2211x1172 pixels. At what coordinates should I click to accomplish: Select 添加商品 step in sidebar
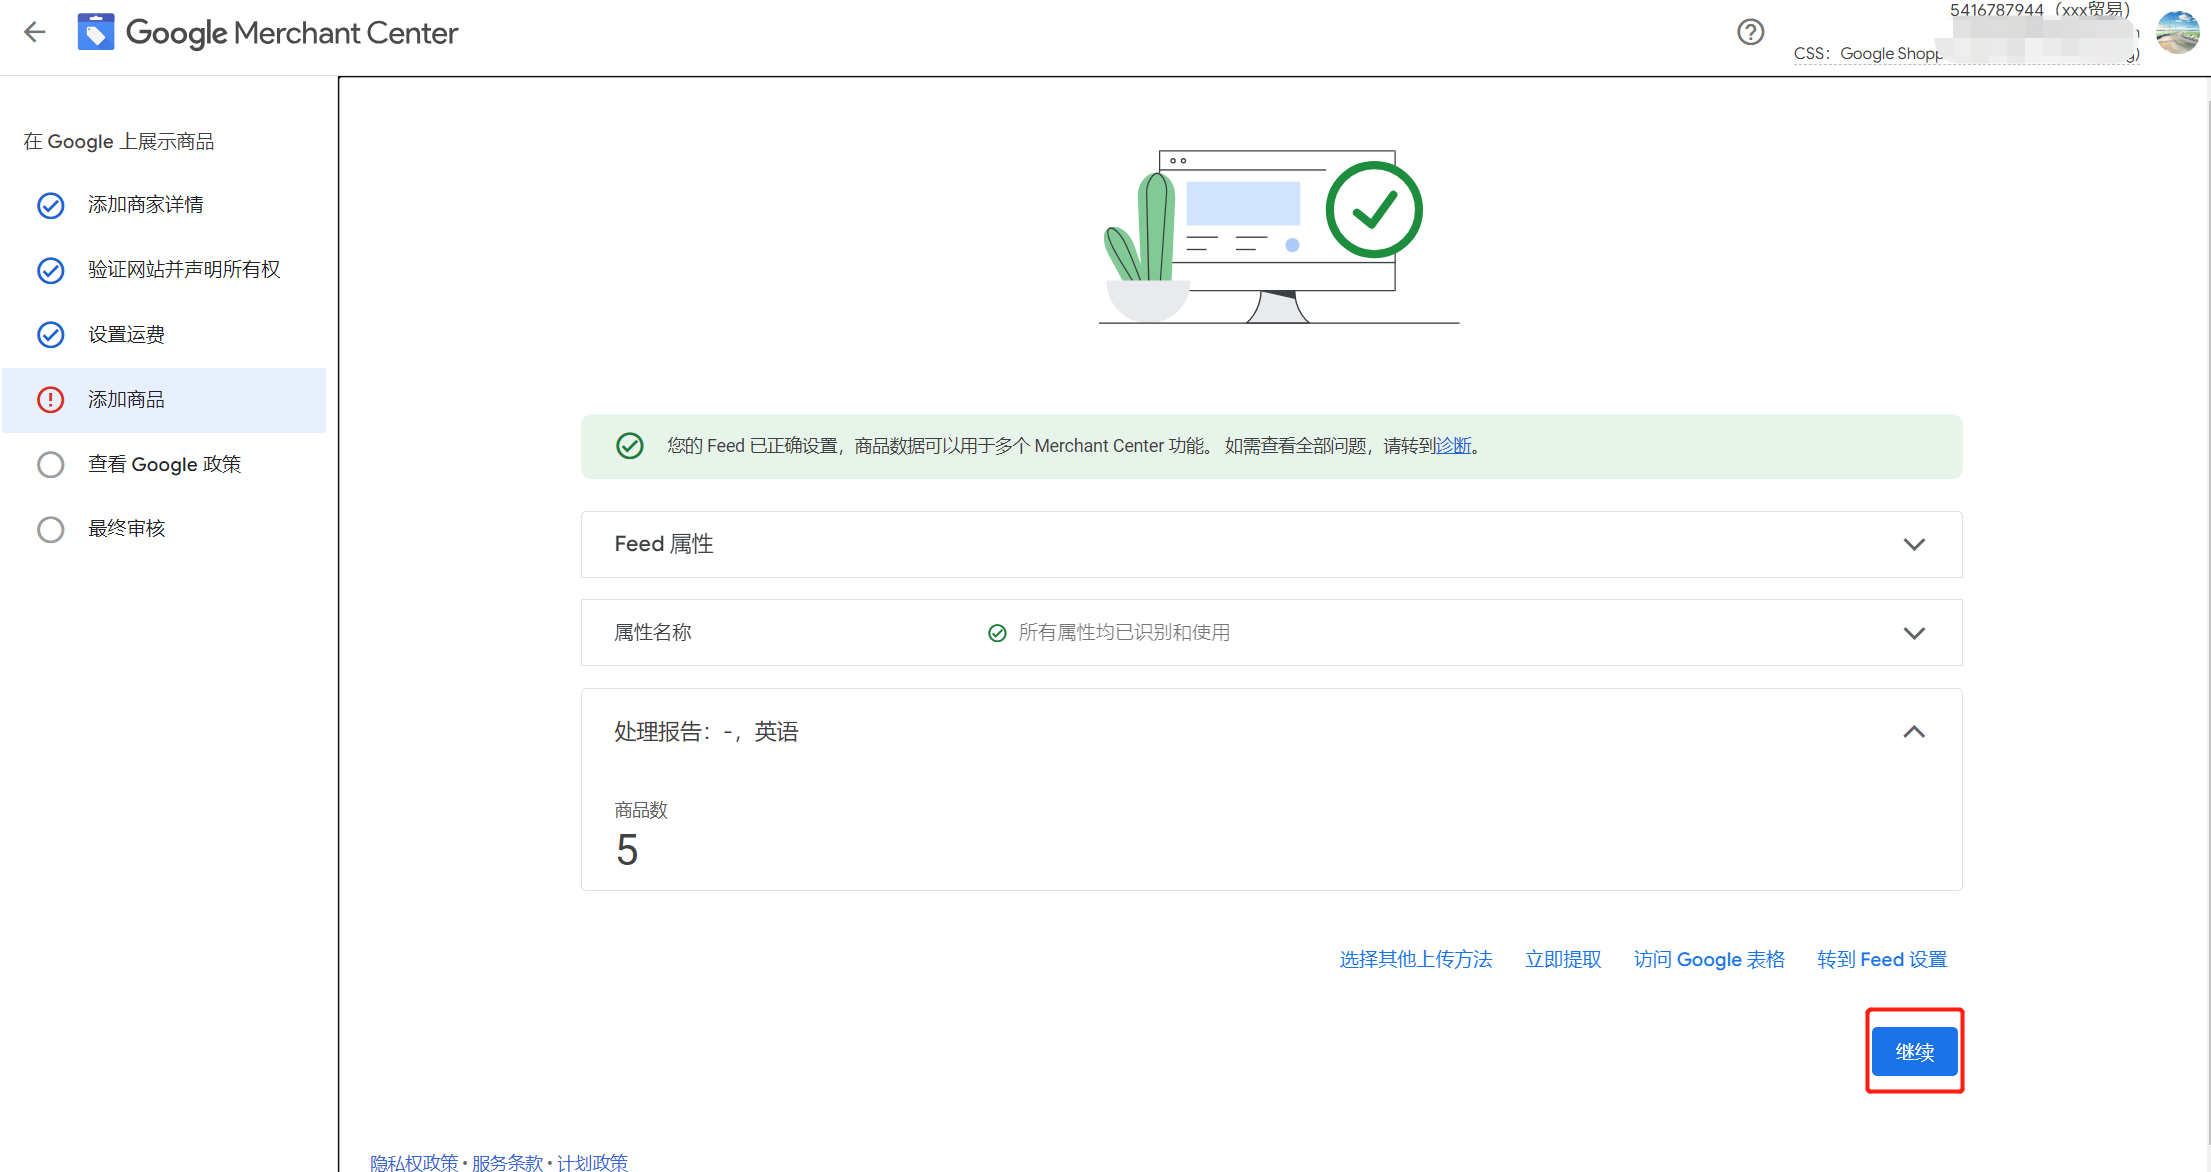click(x=164, y=400)
